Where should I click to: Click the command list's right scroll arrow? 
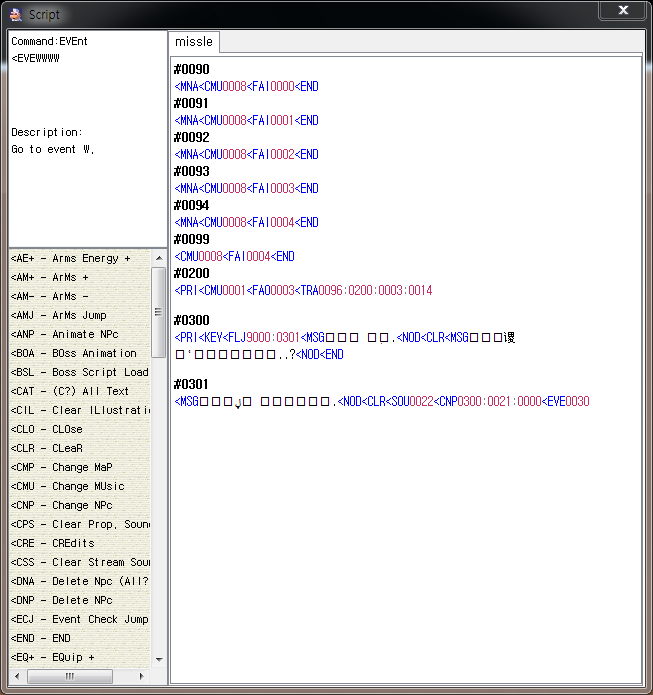pos(143,676)
